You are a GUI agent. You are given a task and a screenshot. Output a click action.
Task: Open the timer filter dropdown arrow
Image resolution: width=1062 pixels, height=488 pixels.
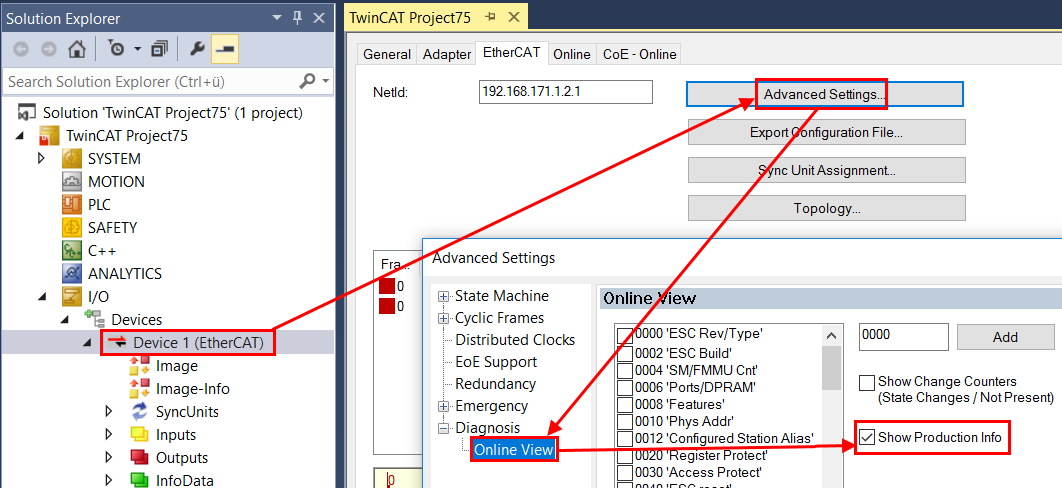point(137,49)
